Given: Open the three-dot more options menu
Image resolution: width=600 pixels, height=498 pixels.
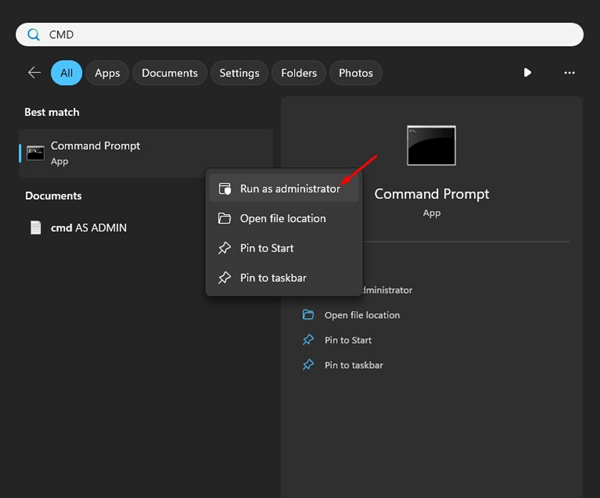Looking at the screenshot, I should pos(569,73).
